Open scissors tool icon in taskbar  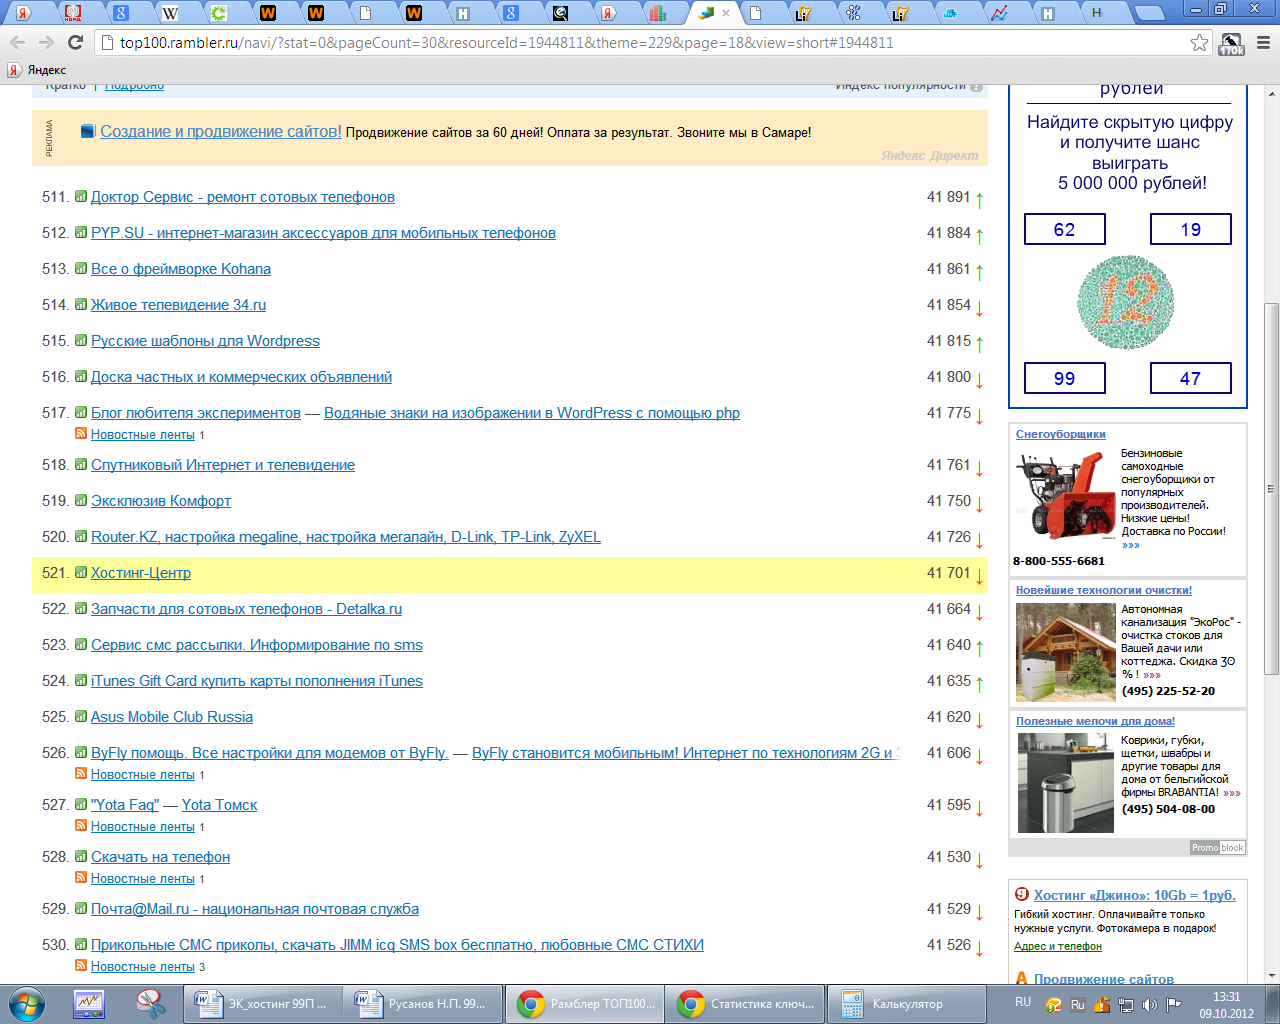pyautogui.click(x=151, y=1004)
